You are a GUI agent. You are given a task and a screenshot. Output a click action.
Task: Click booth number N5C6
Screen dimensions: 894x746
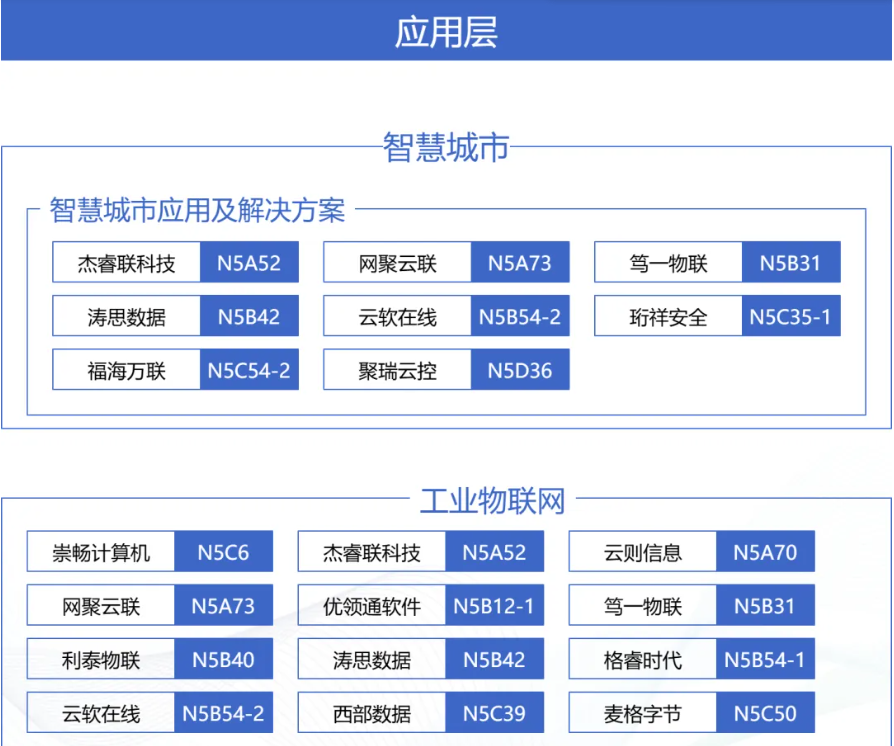223,553
